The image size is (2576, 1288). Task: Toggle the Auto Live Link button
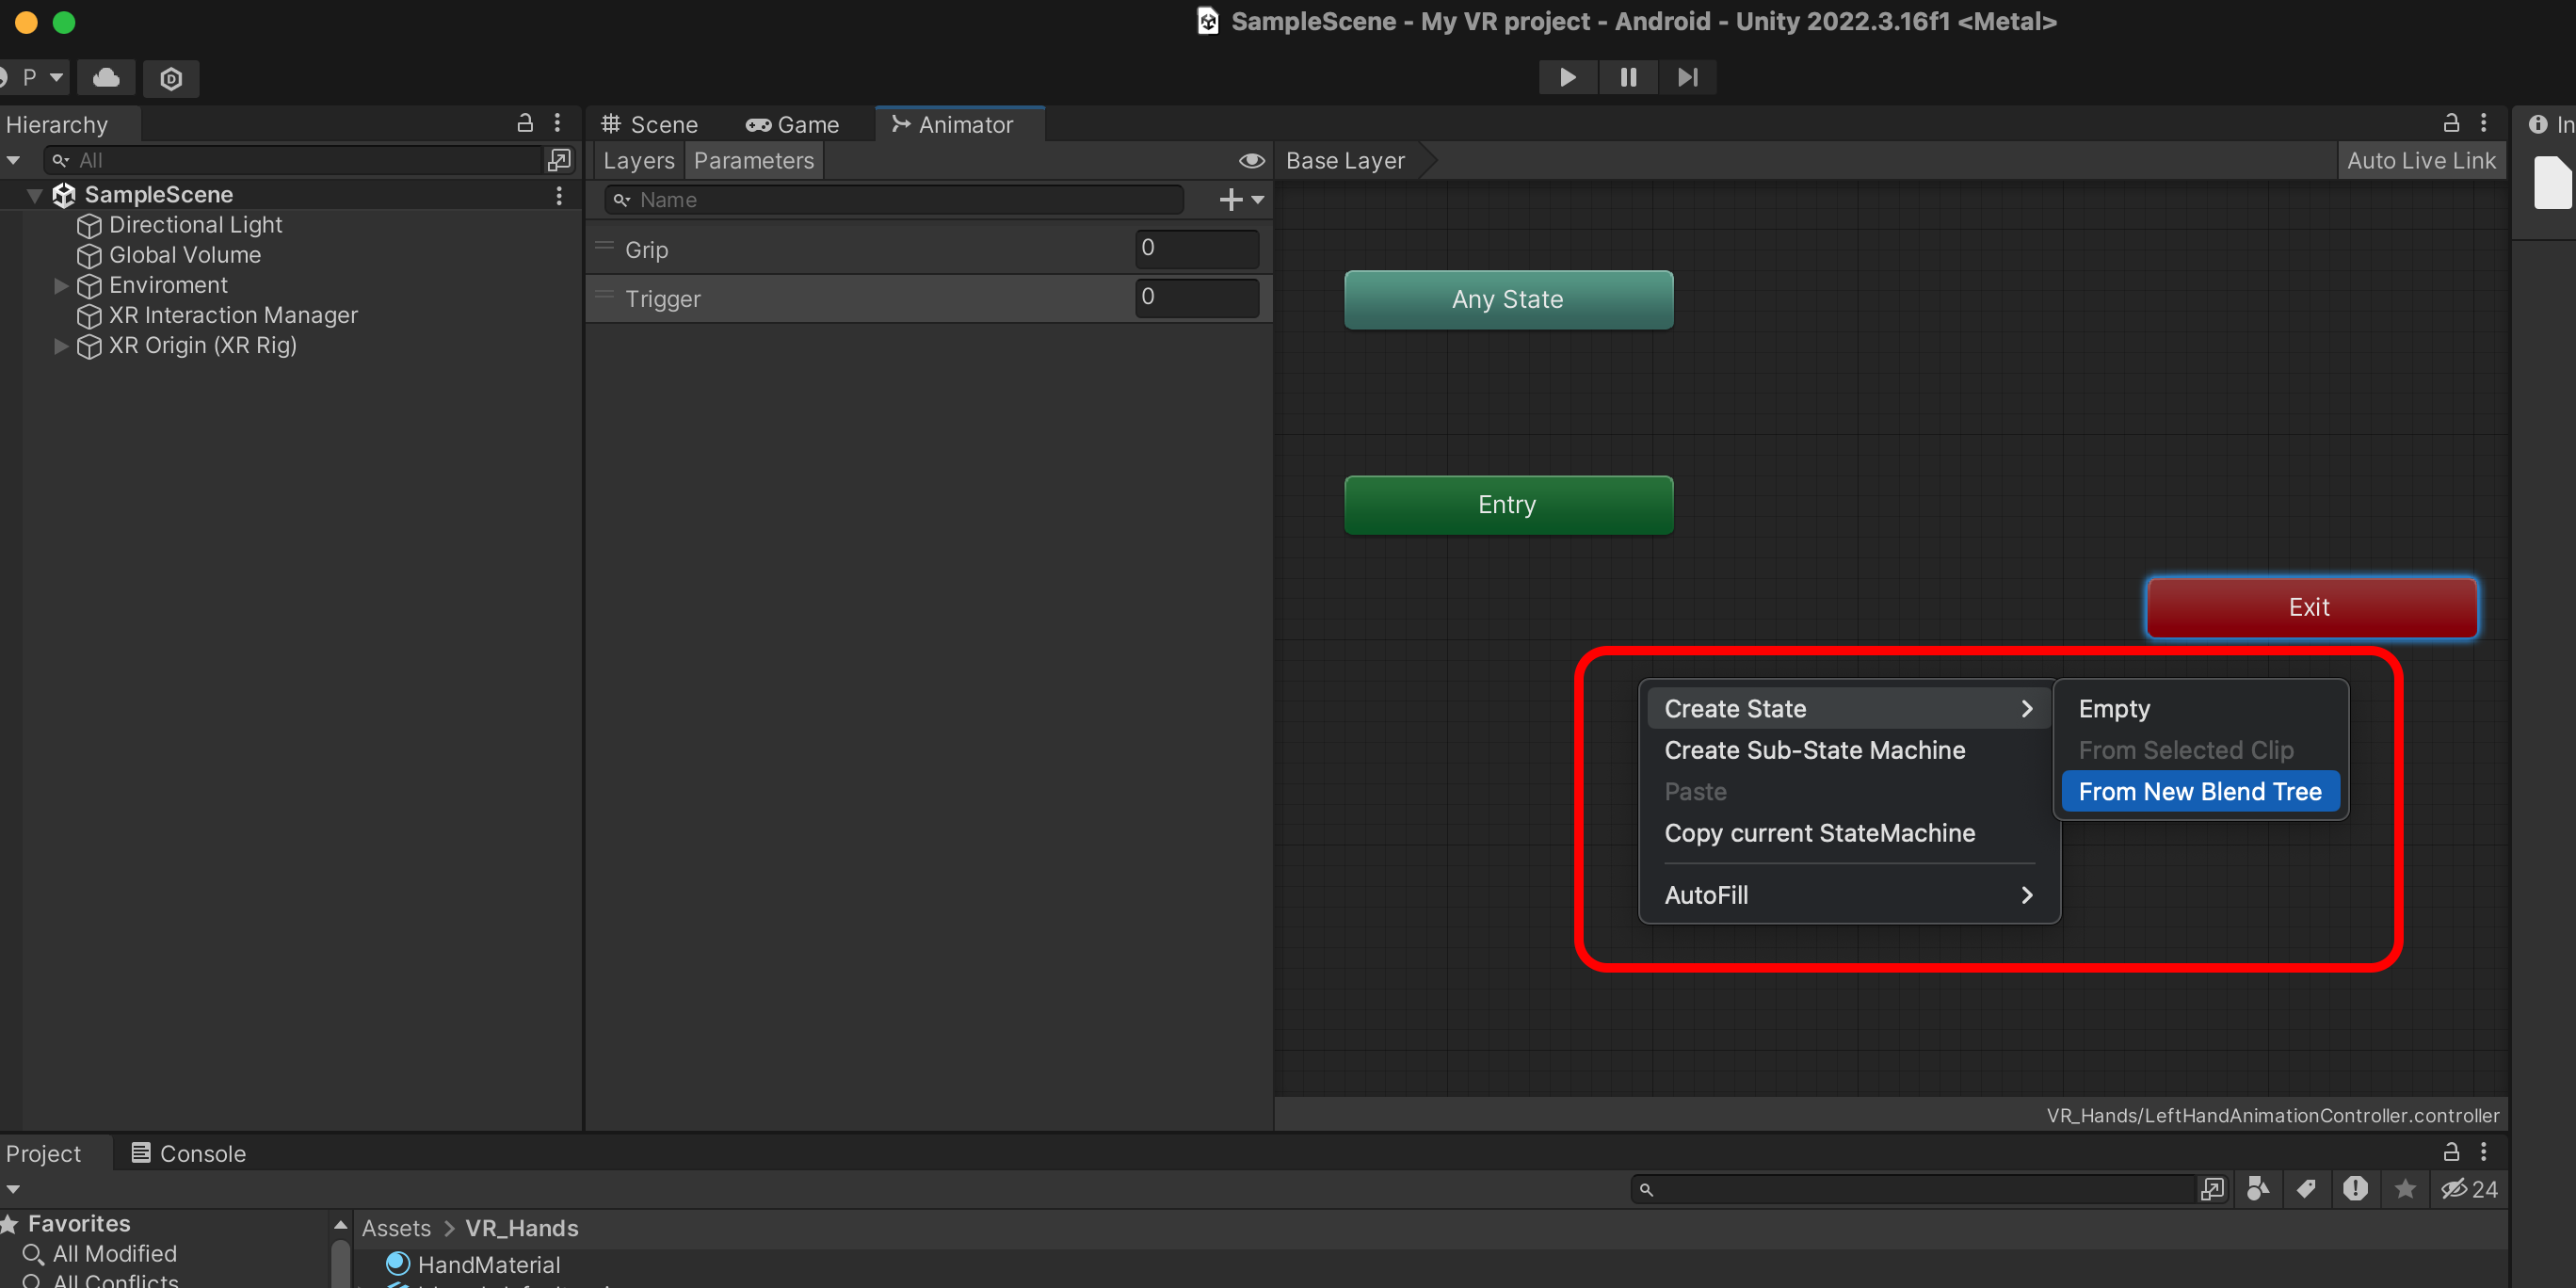pyautogui.click(x=2420, y=161)
